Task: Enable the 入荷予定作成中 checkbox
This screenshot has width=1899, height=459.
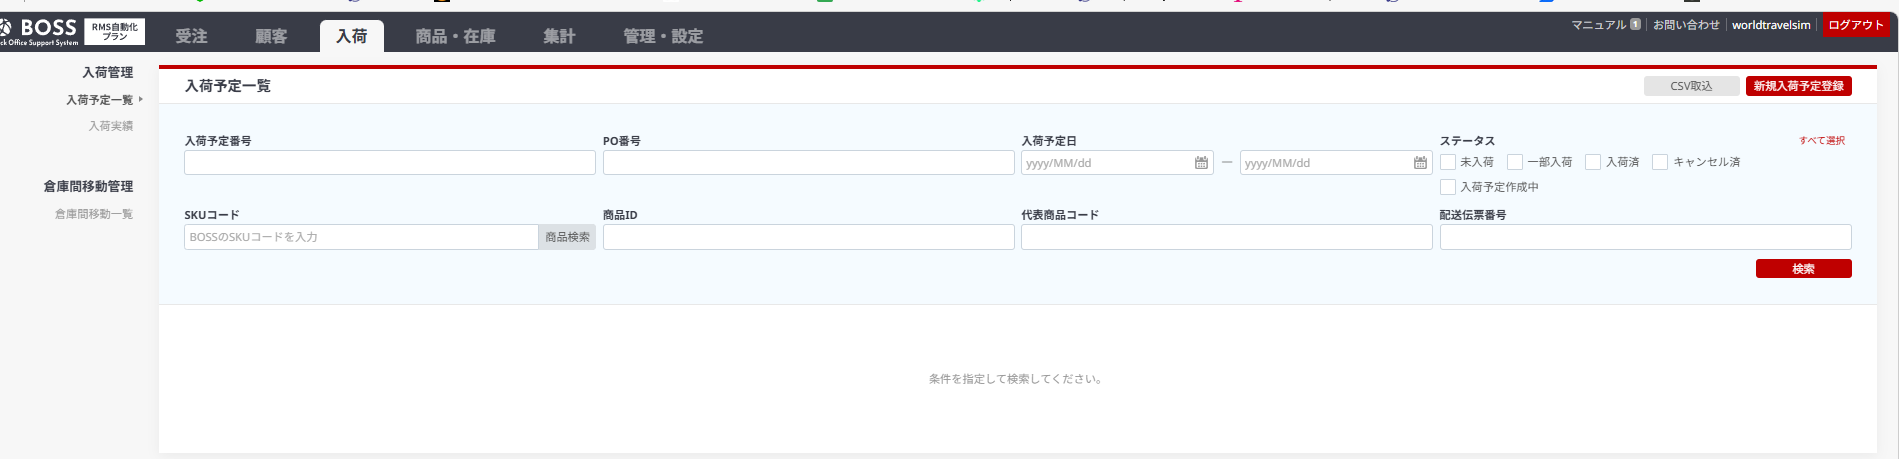Action: [1448, 187]
